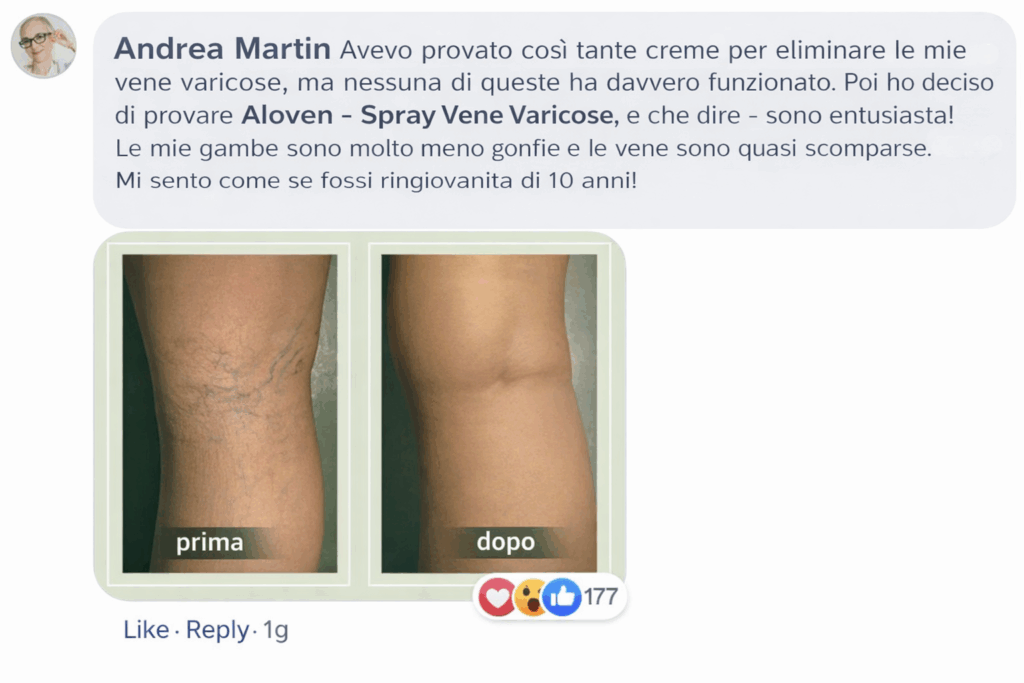Click the blue thumbs-up reaction icon
This screenshot has width=1024, height=683.
tap(561, 597)
